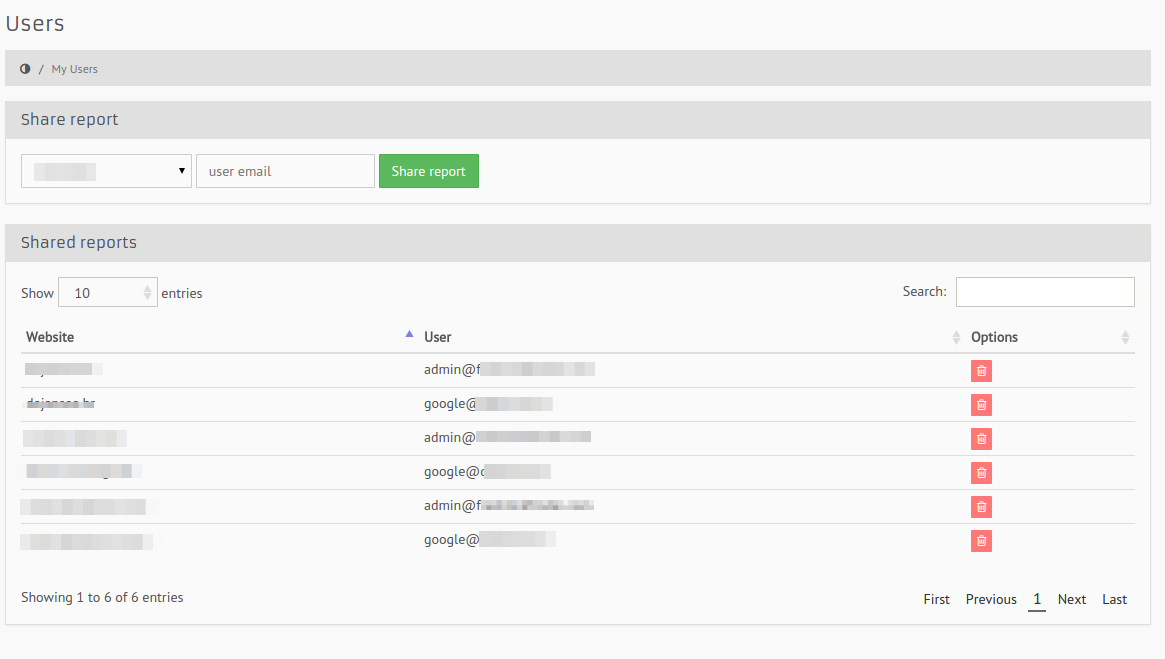Remove the last shared report entry
Viewport: 1165px width, 659px height.
[x=981, y=541]
